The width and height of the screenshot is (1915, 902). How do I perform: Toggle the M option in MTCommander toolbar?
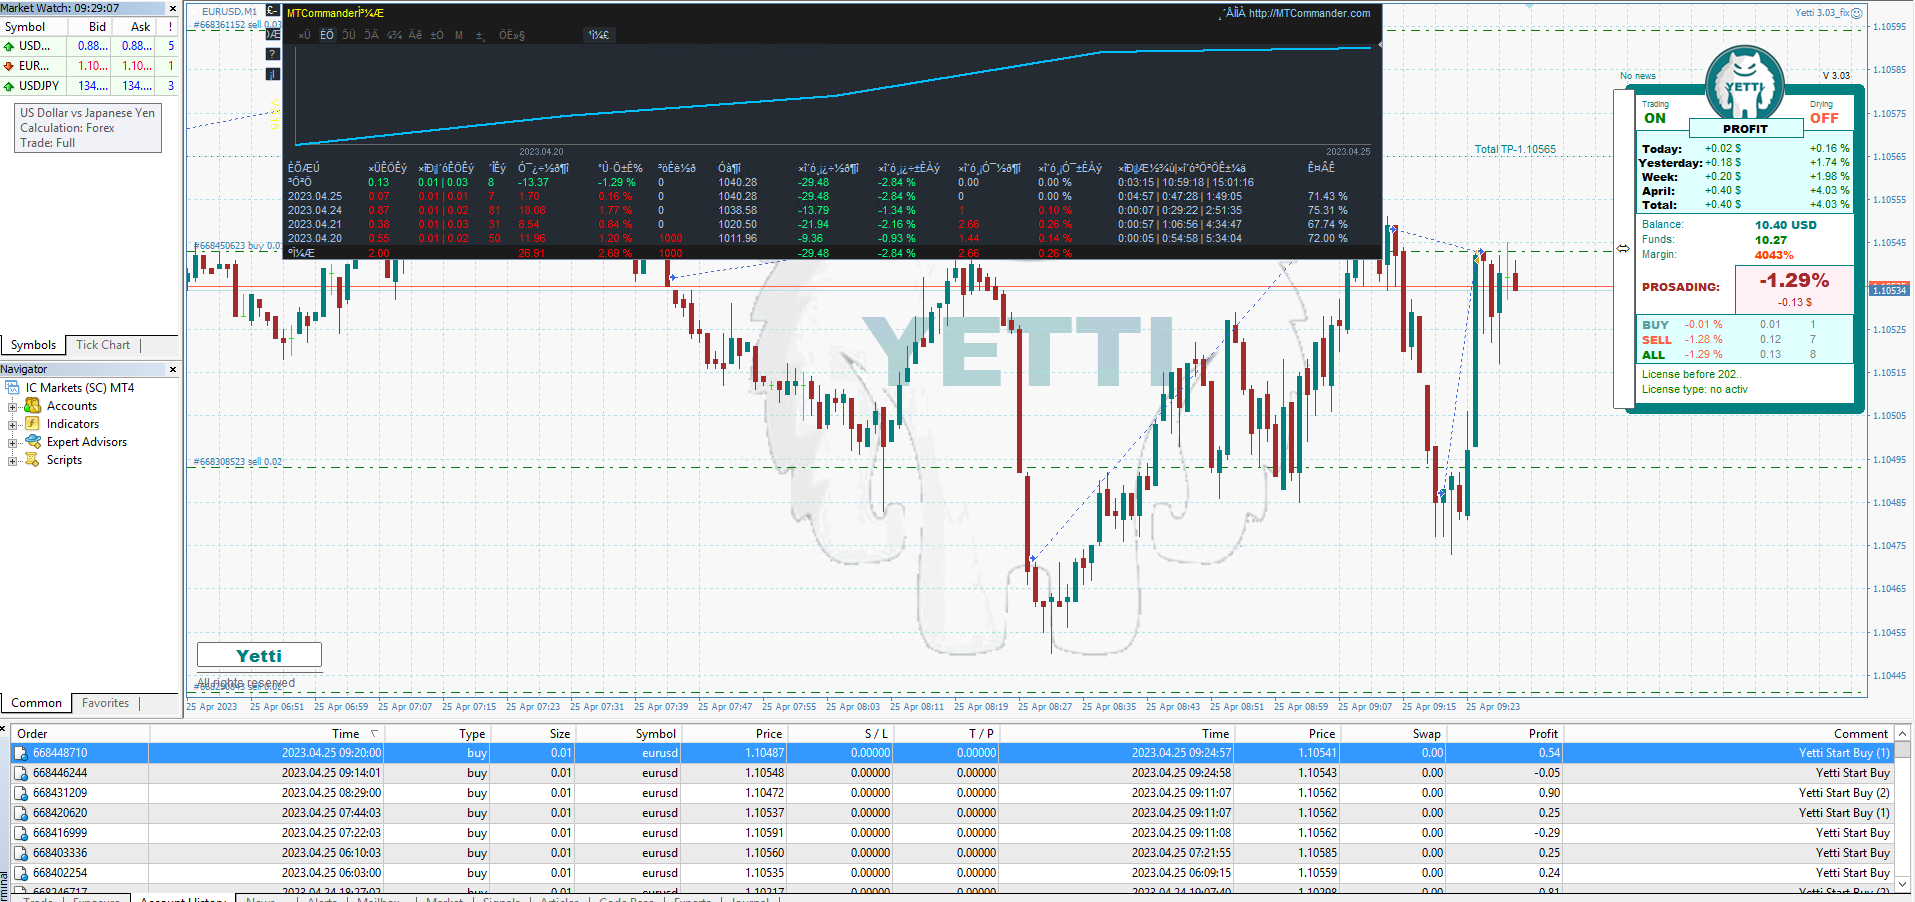tap(459, 35)
